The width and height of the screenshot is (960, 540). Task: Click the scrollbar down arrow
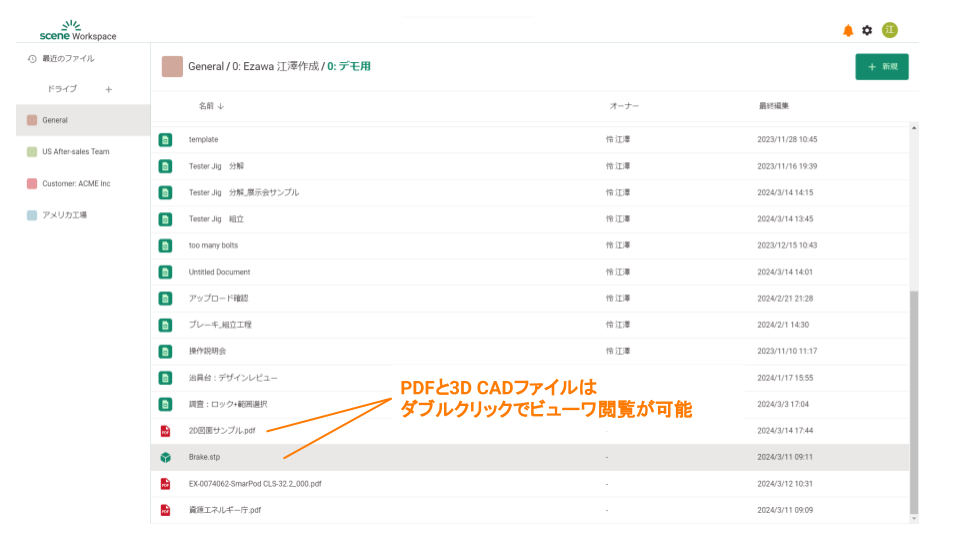[913, 519]
